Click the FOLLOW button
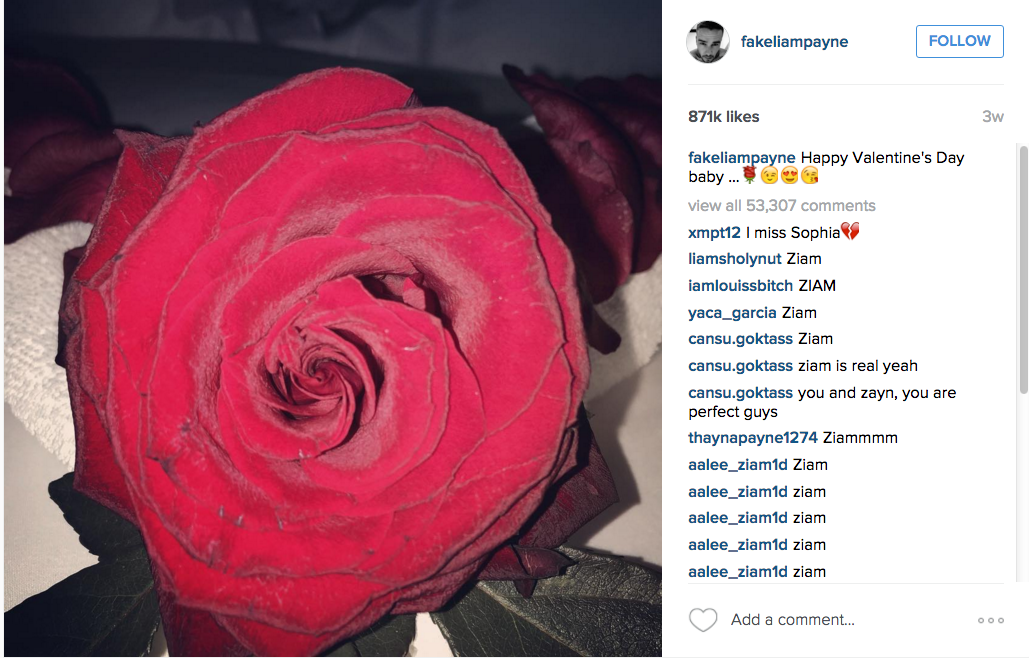This screenshot has width=1029, height=658. (959, 41)
